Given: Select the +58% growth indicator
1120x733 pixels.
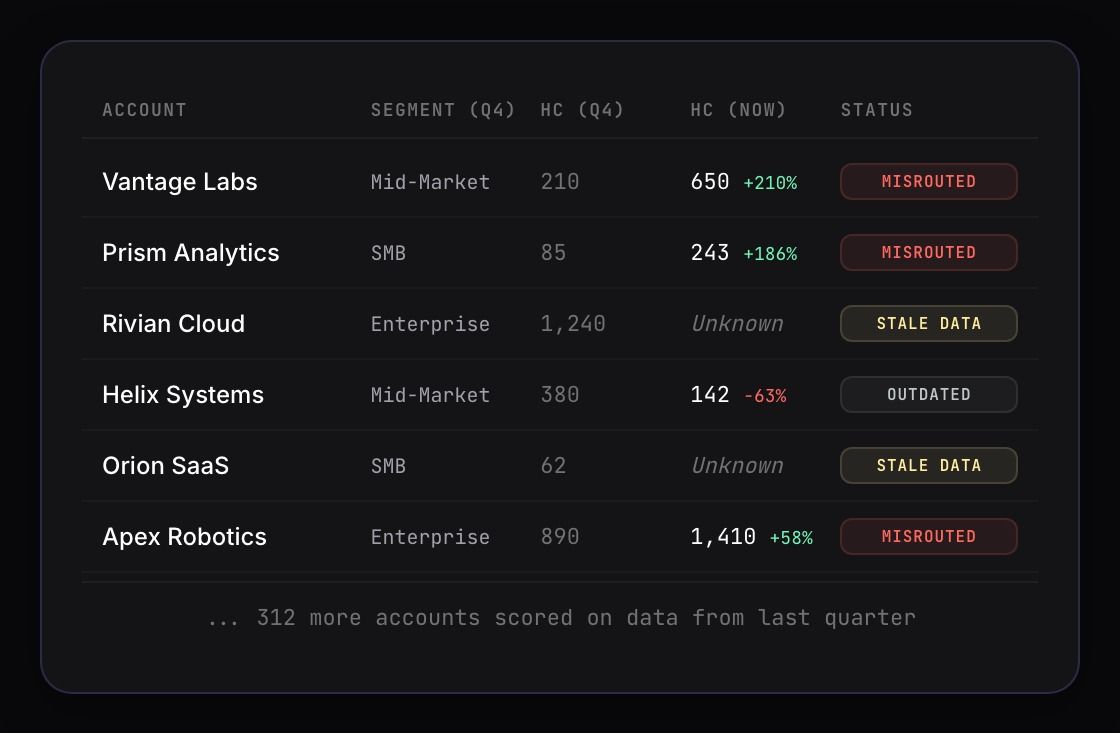Looking at the screenshot, I should [x=791, y=538].
